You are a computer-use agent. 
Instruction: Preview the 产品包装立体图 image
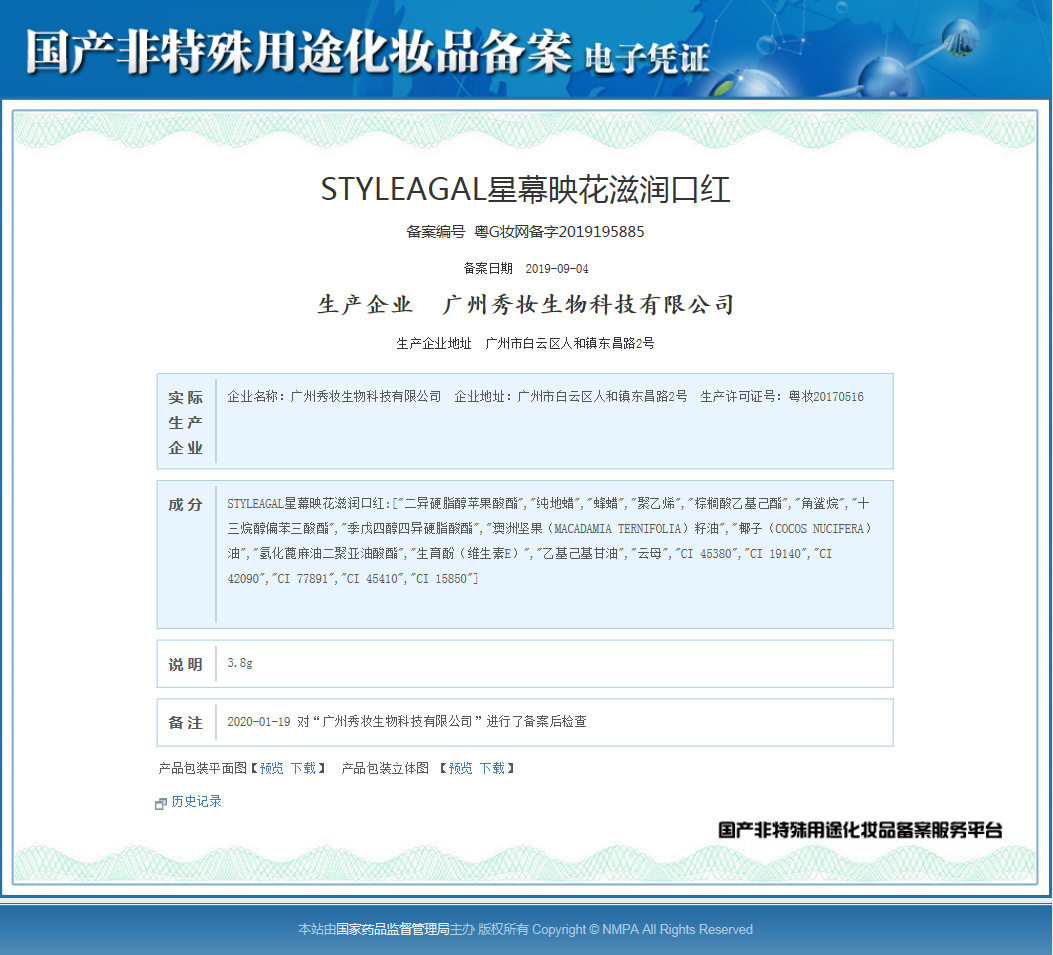pyautogui.click(x=460, y=768)
